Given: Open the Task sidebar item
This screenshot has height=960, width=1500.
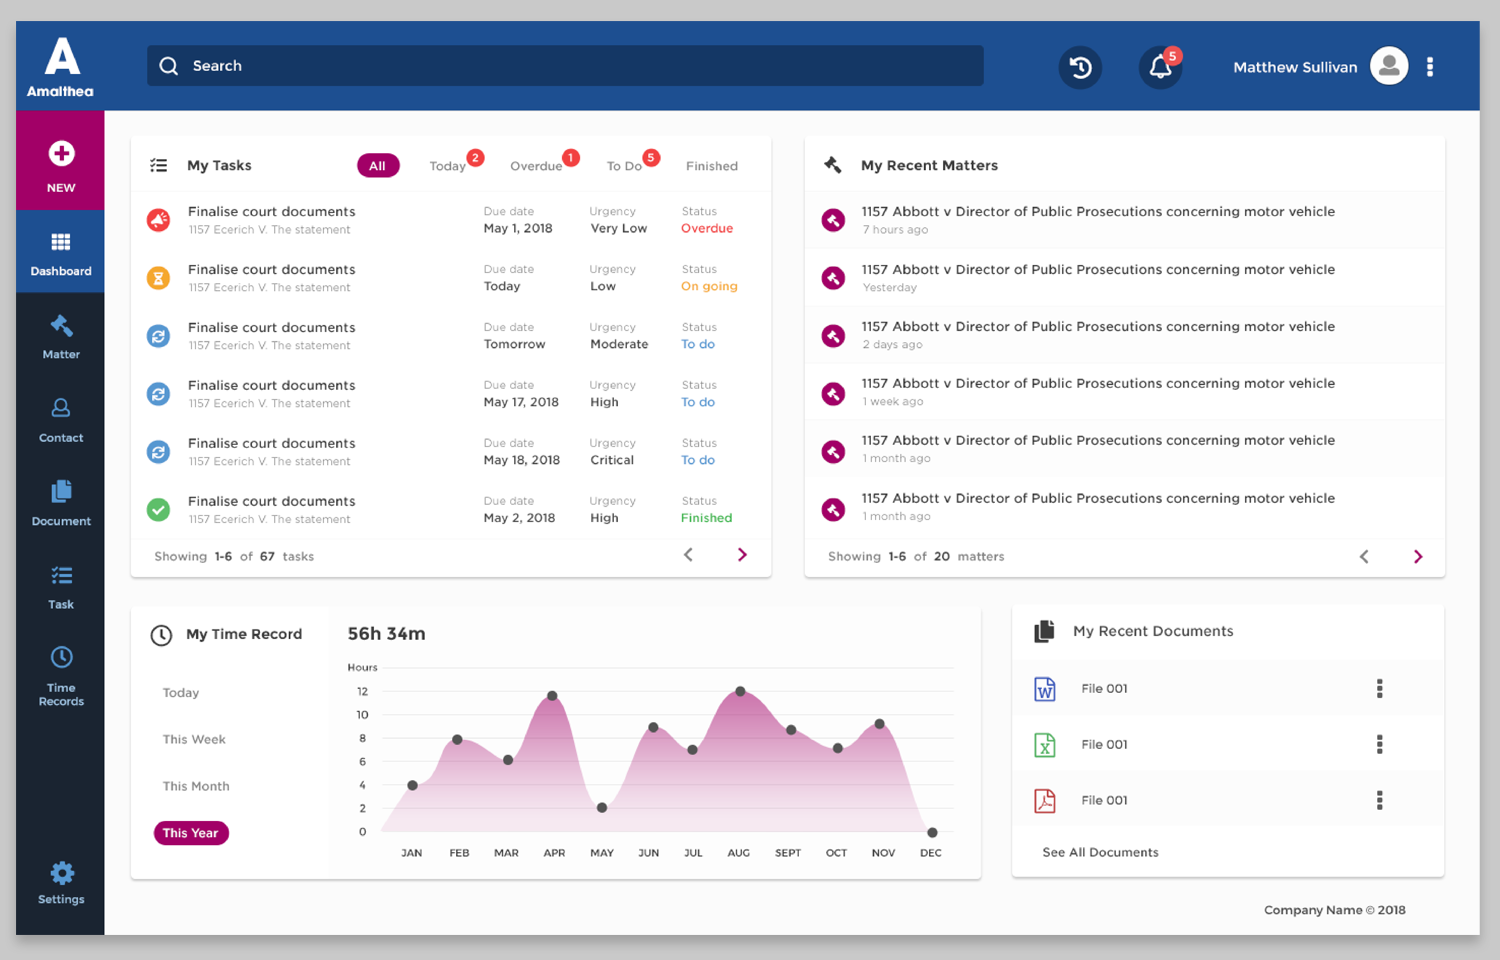Looking at the screenshot, I should pyautogui.click(x=61, y=586).
